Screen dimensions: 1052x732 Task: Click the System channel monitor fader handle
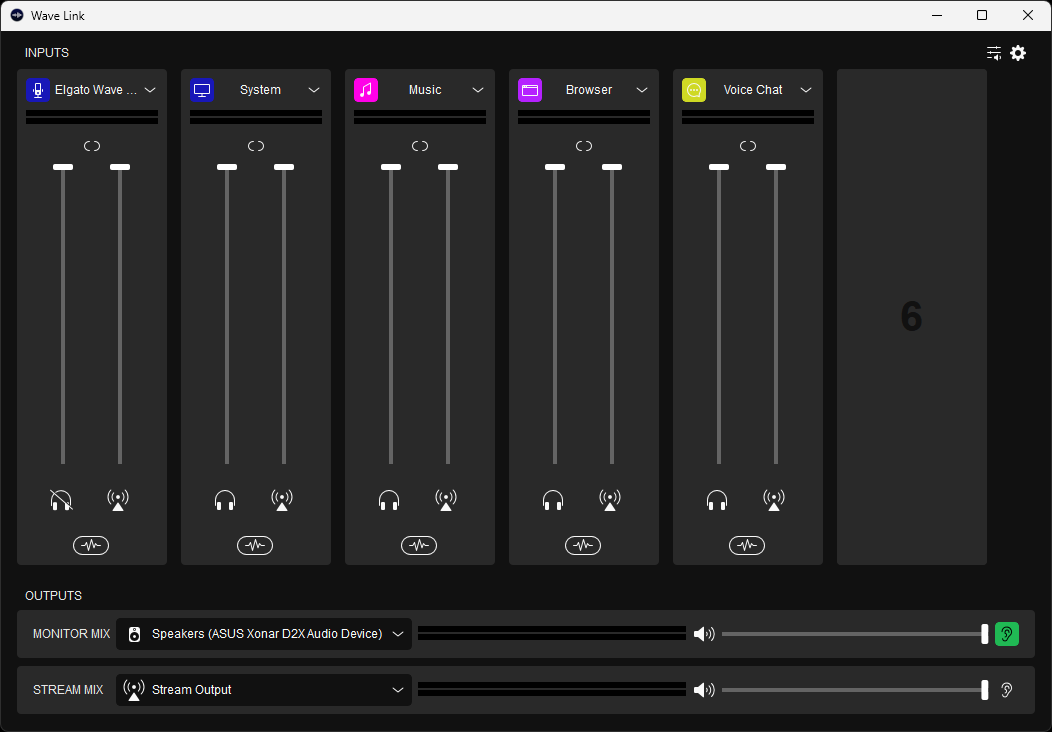point(227,167)
